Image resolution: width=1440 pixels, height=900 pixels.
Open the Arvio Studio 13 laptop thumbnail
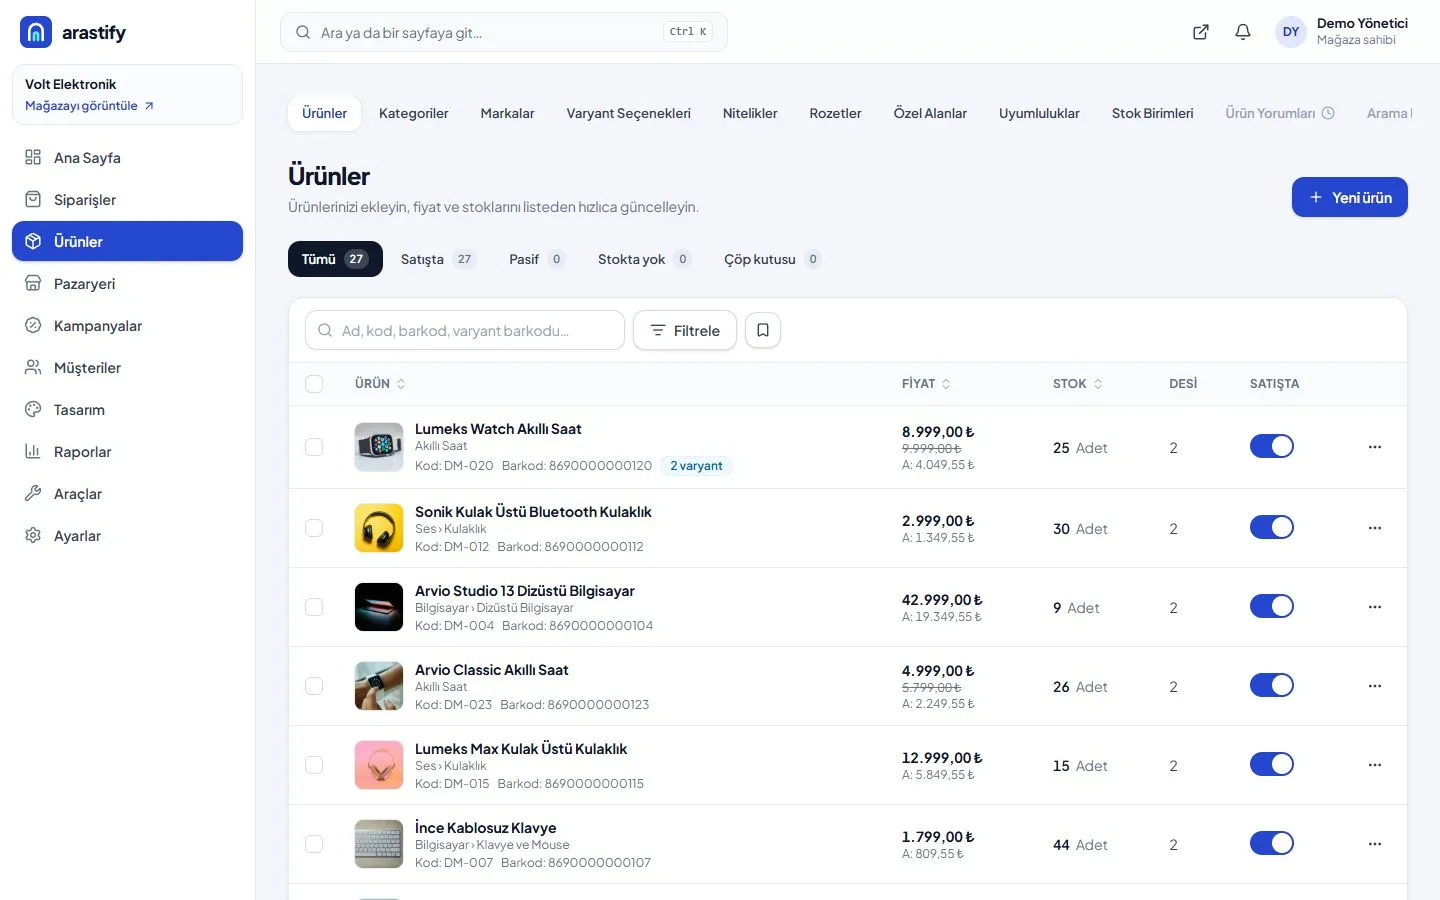(x=379, y=607)
